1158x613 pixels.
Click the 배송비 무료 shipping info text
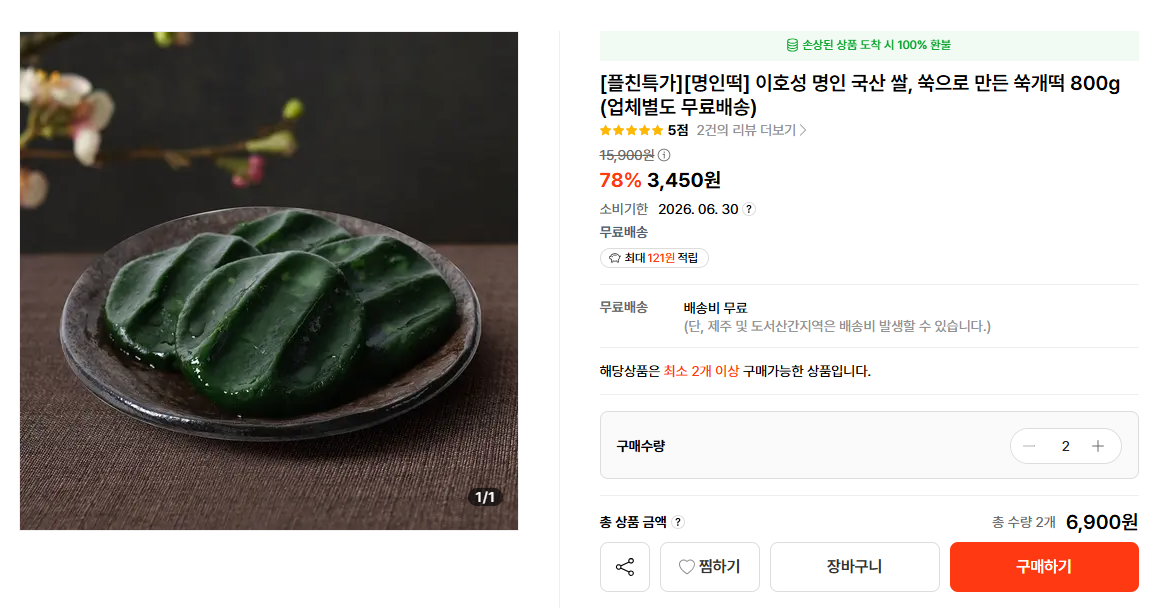715,308
